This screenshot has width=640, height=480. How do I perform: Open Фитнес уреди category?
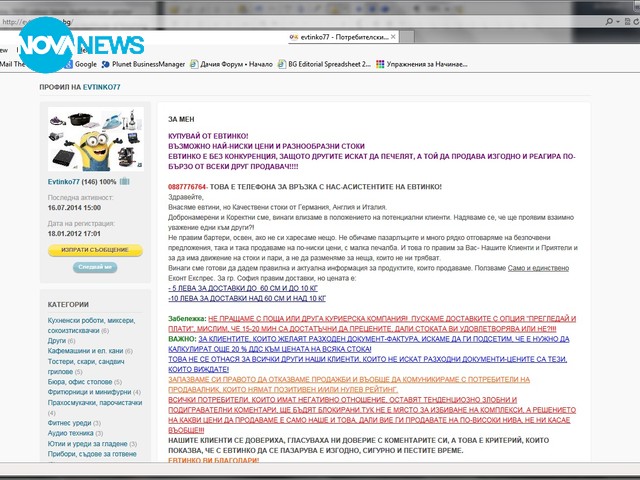(x=69, y=423)
